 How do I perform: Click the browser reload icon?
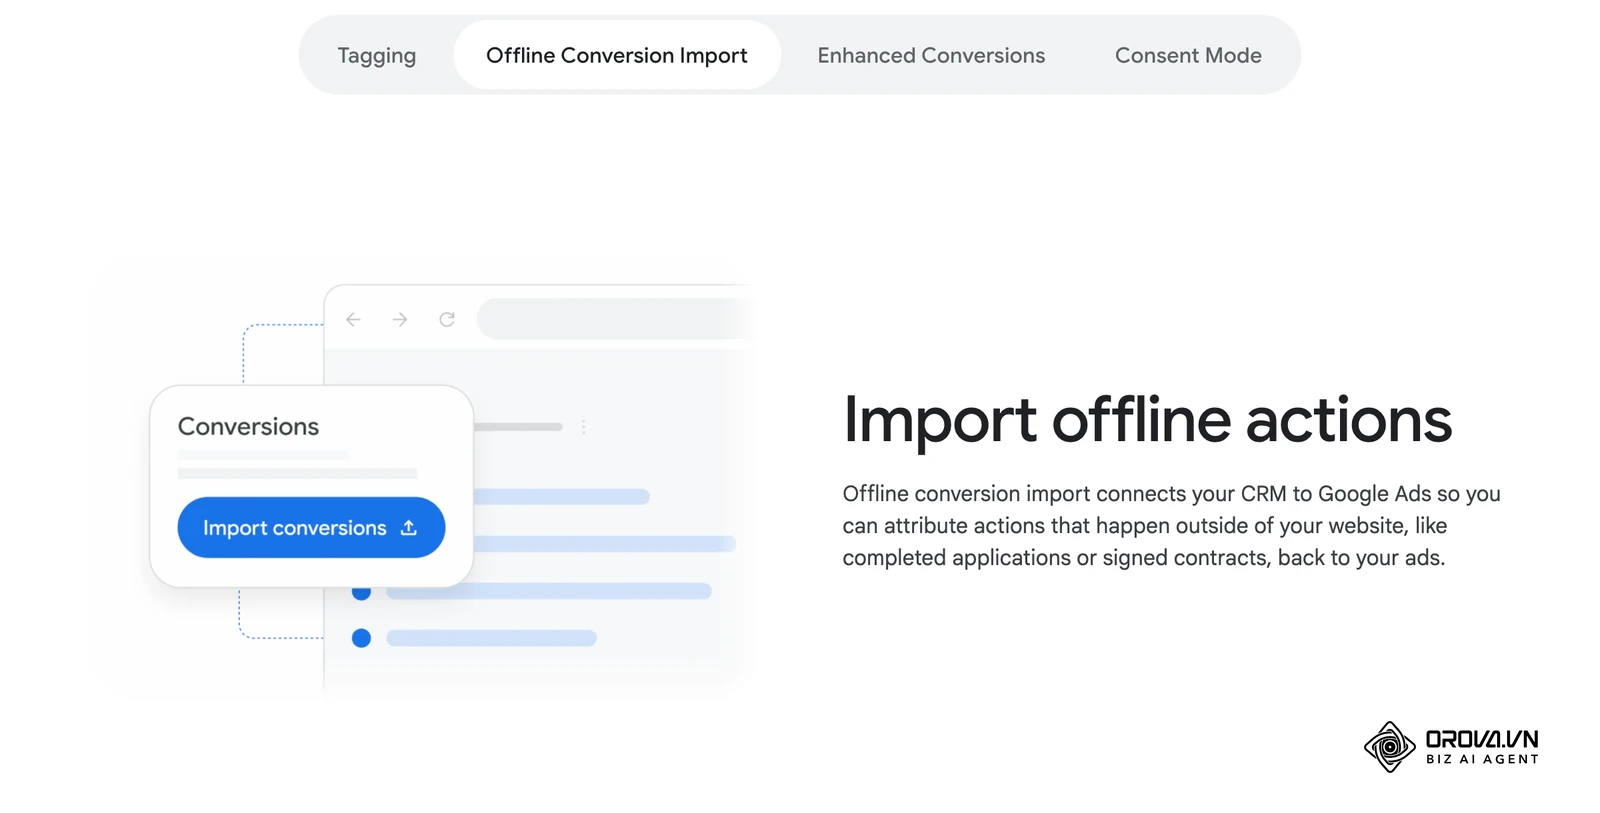(x=447, y=319)
